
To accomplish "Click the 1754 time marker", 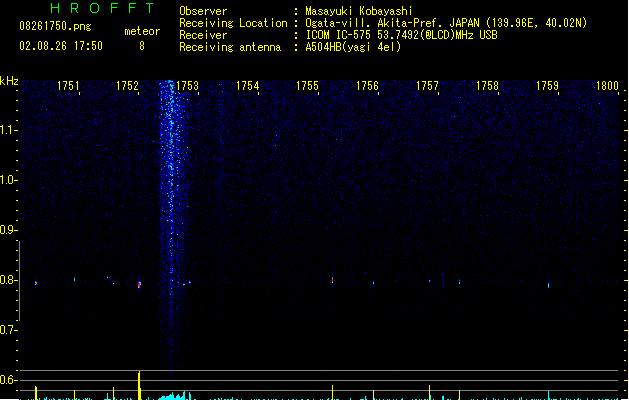I will (x=248, y=86).
